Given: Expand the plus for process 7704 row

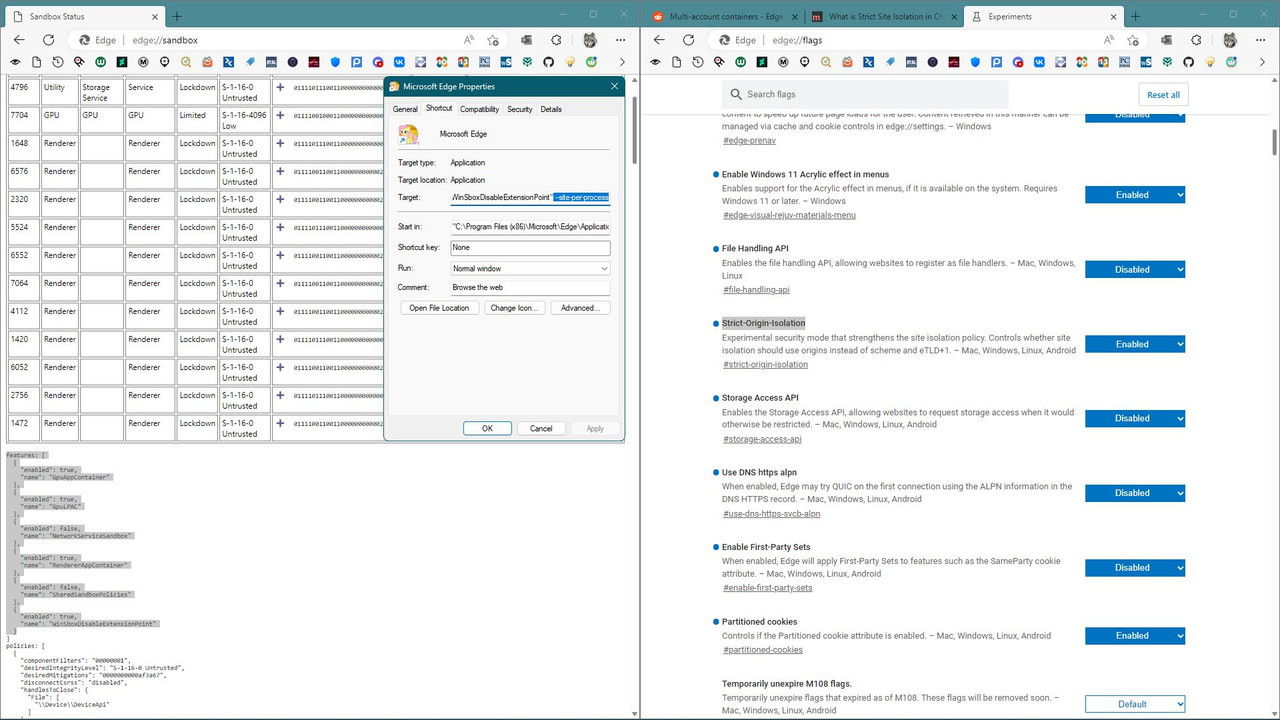Looking at the screenshot, I should (x=281, y=115).
